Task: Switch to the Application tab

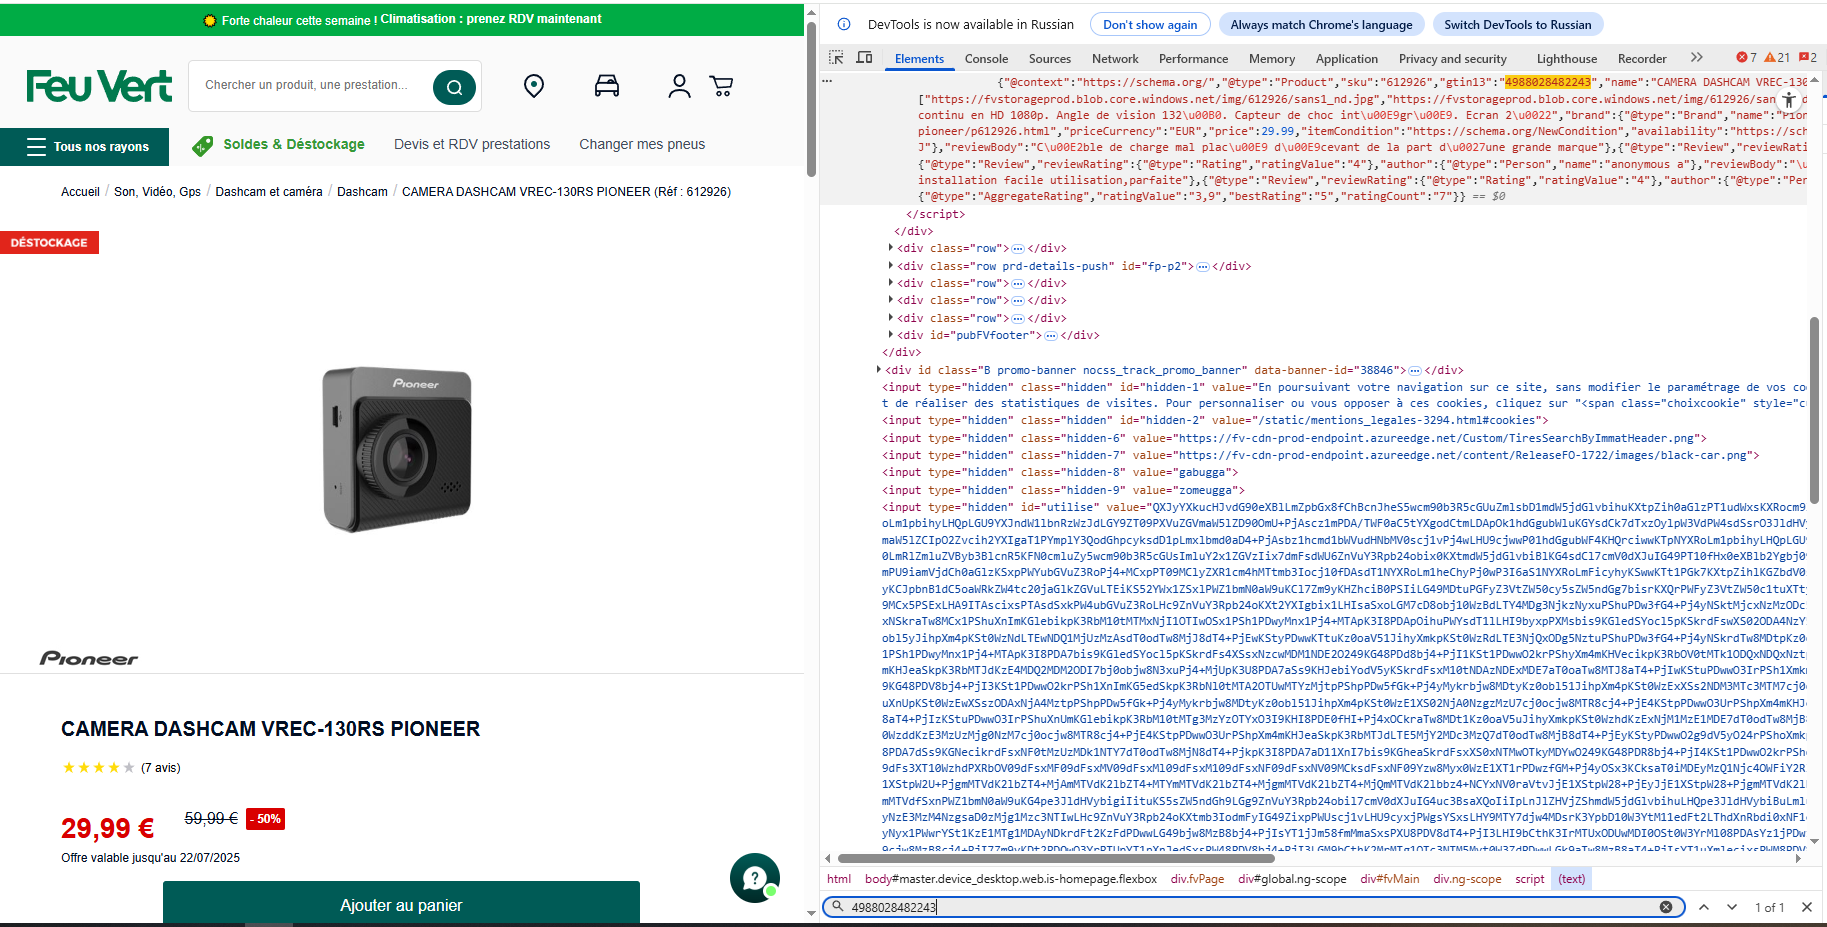Action: pyautogui.click(x=1346, y=59)
